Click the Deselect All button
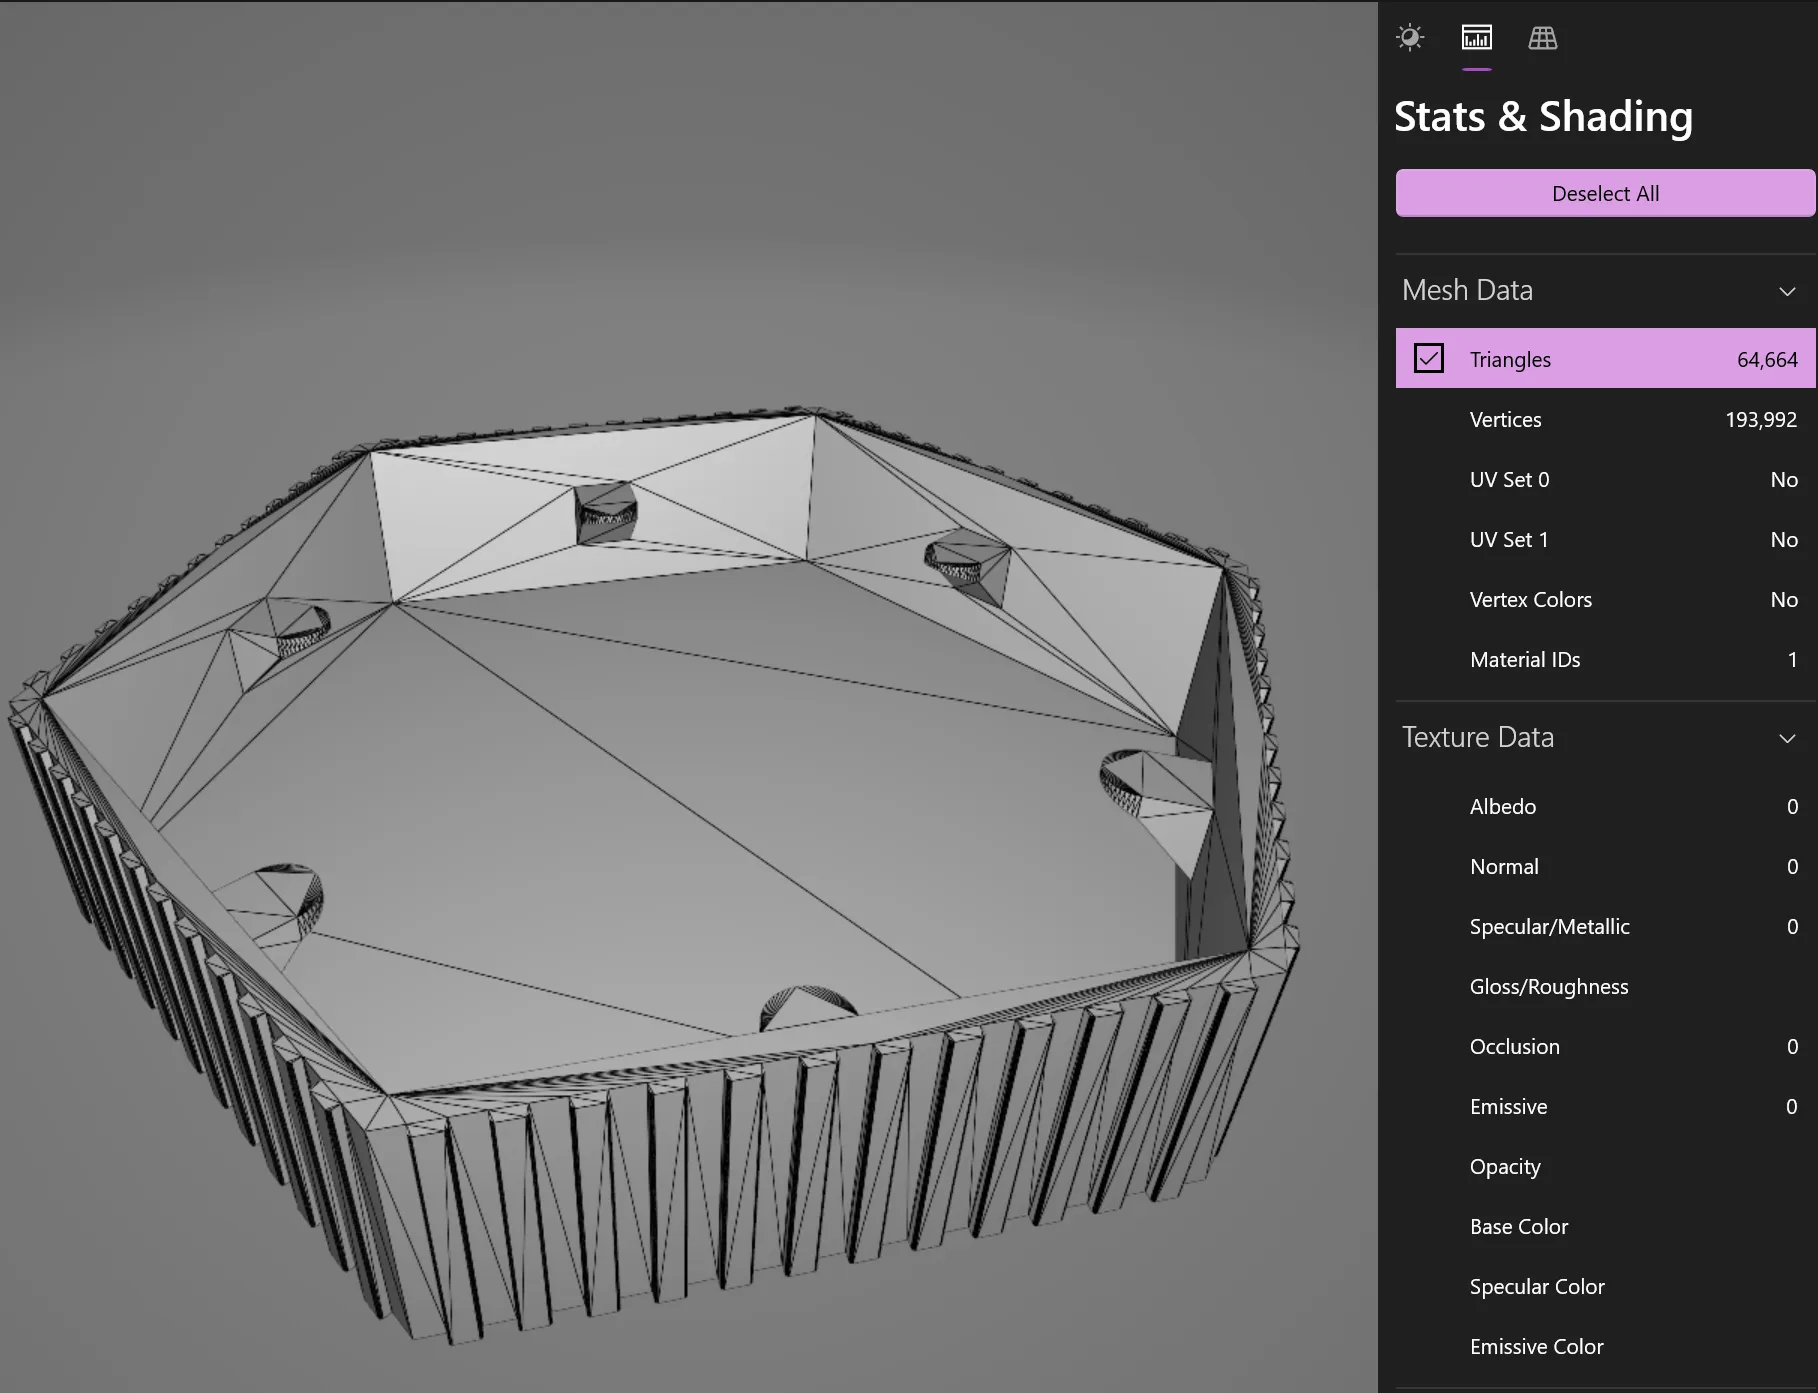 tap(1604, 194)
